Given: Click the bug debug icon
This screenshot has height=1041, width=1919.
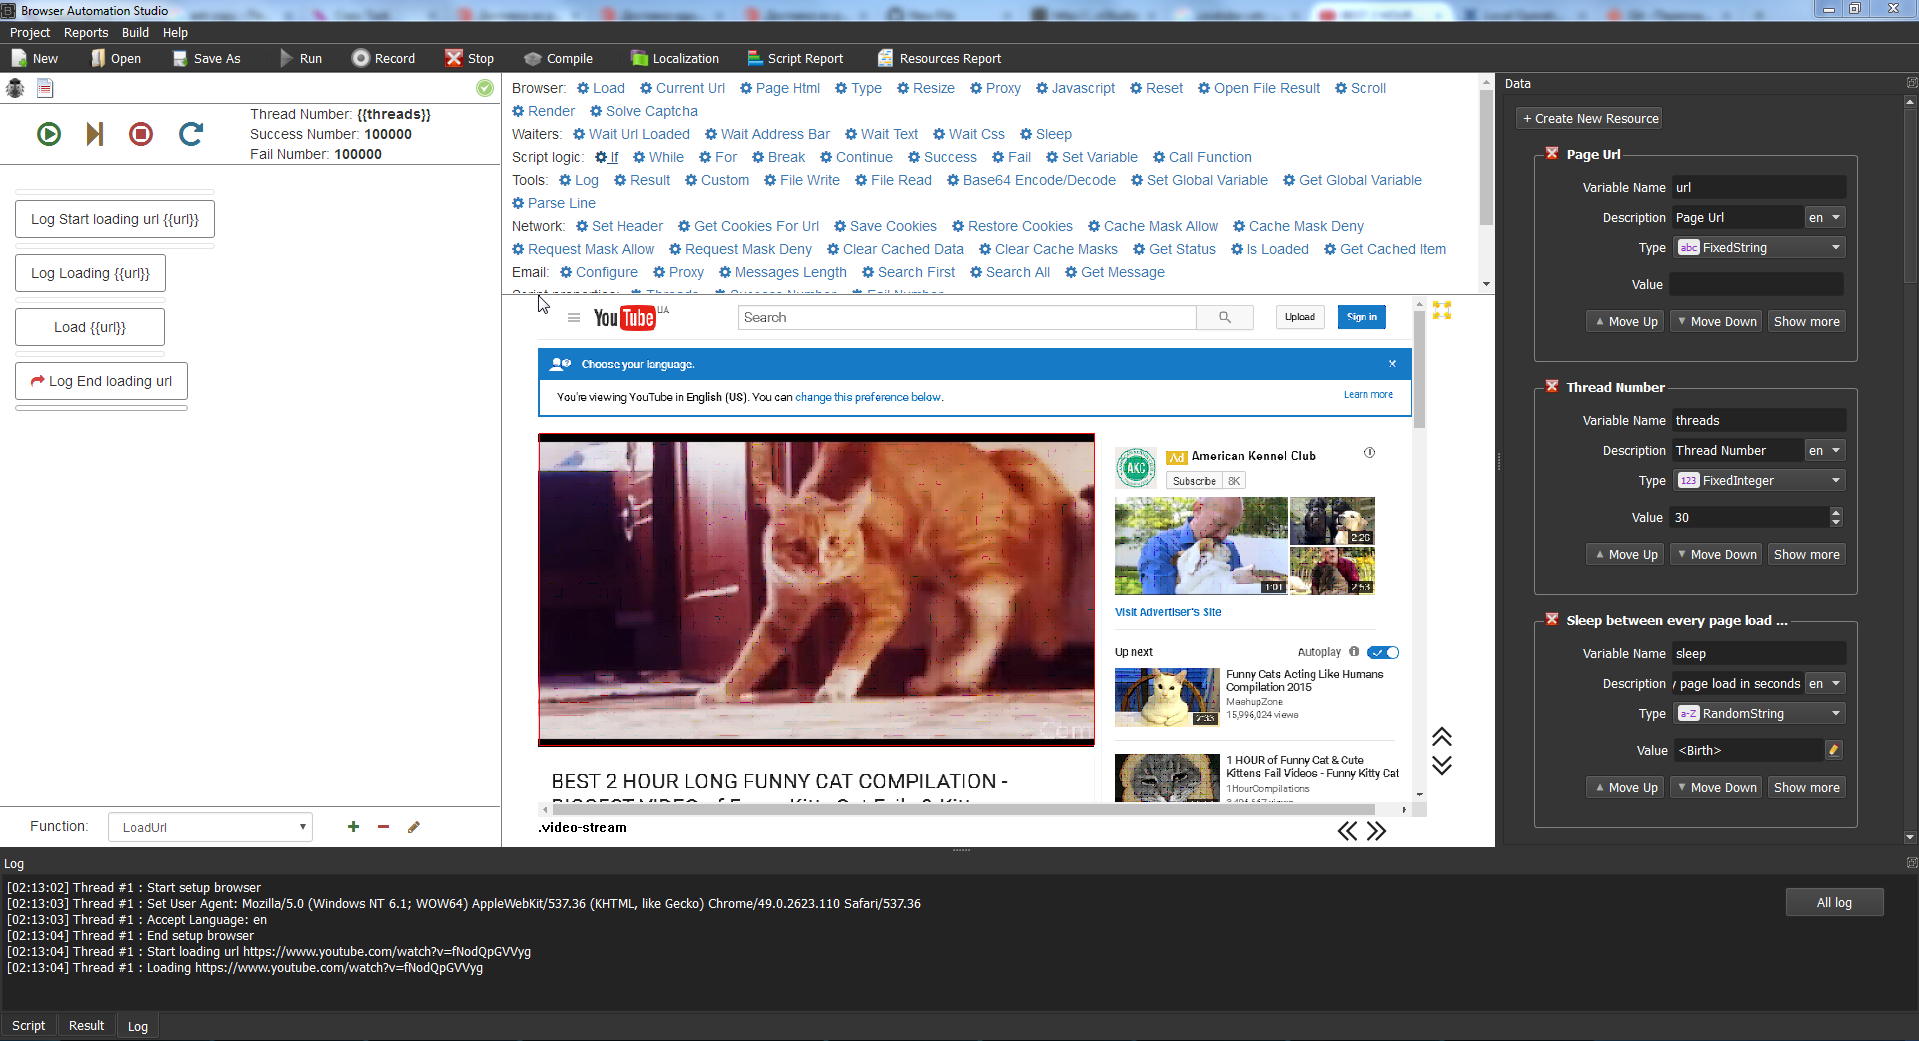Looking at the screenshot, I should tap(15, 88).
